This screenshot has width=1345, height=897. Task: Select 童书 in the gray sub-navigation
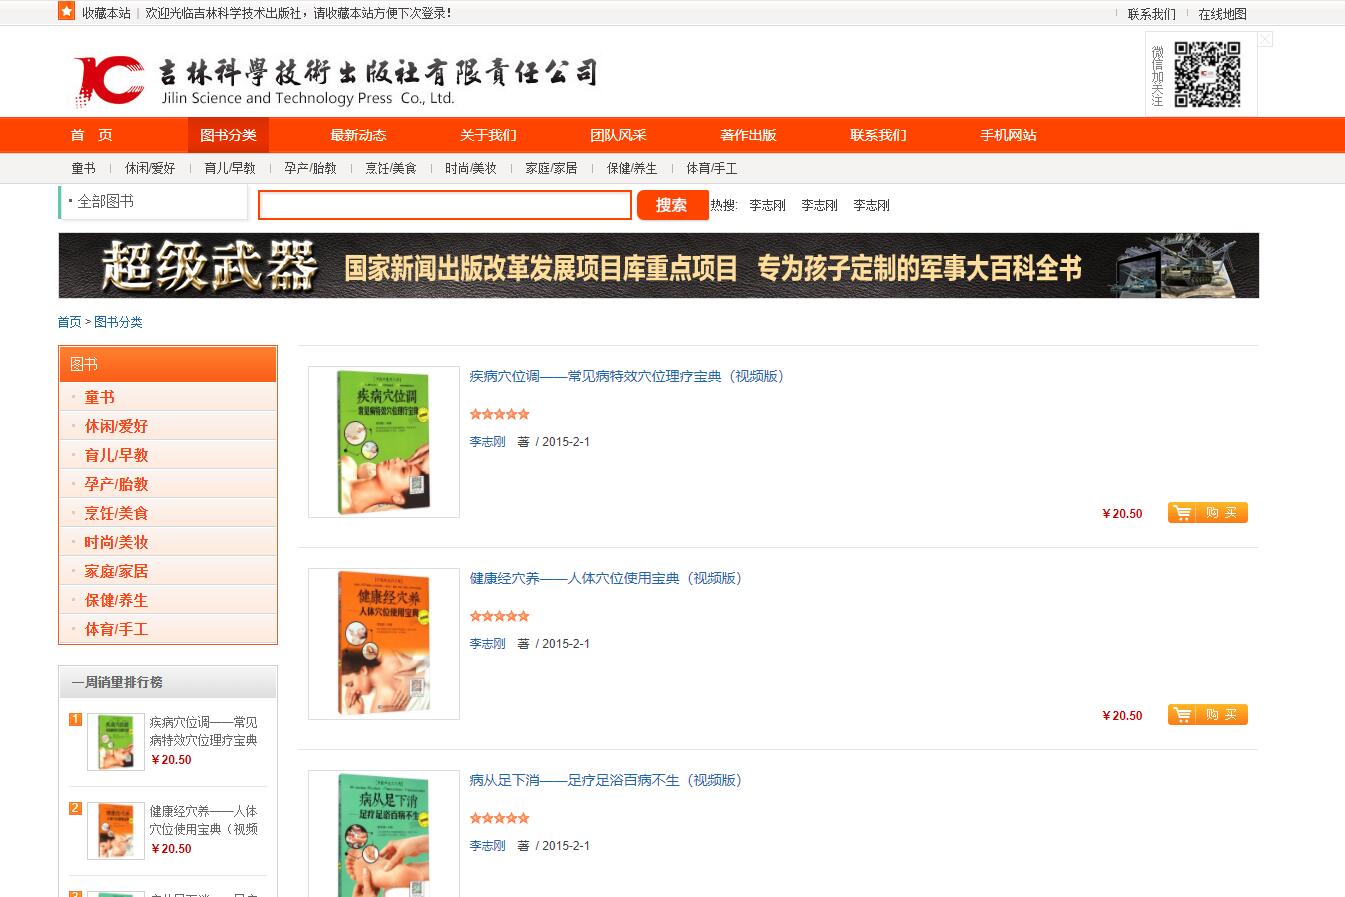tap(83, 168)
